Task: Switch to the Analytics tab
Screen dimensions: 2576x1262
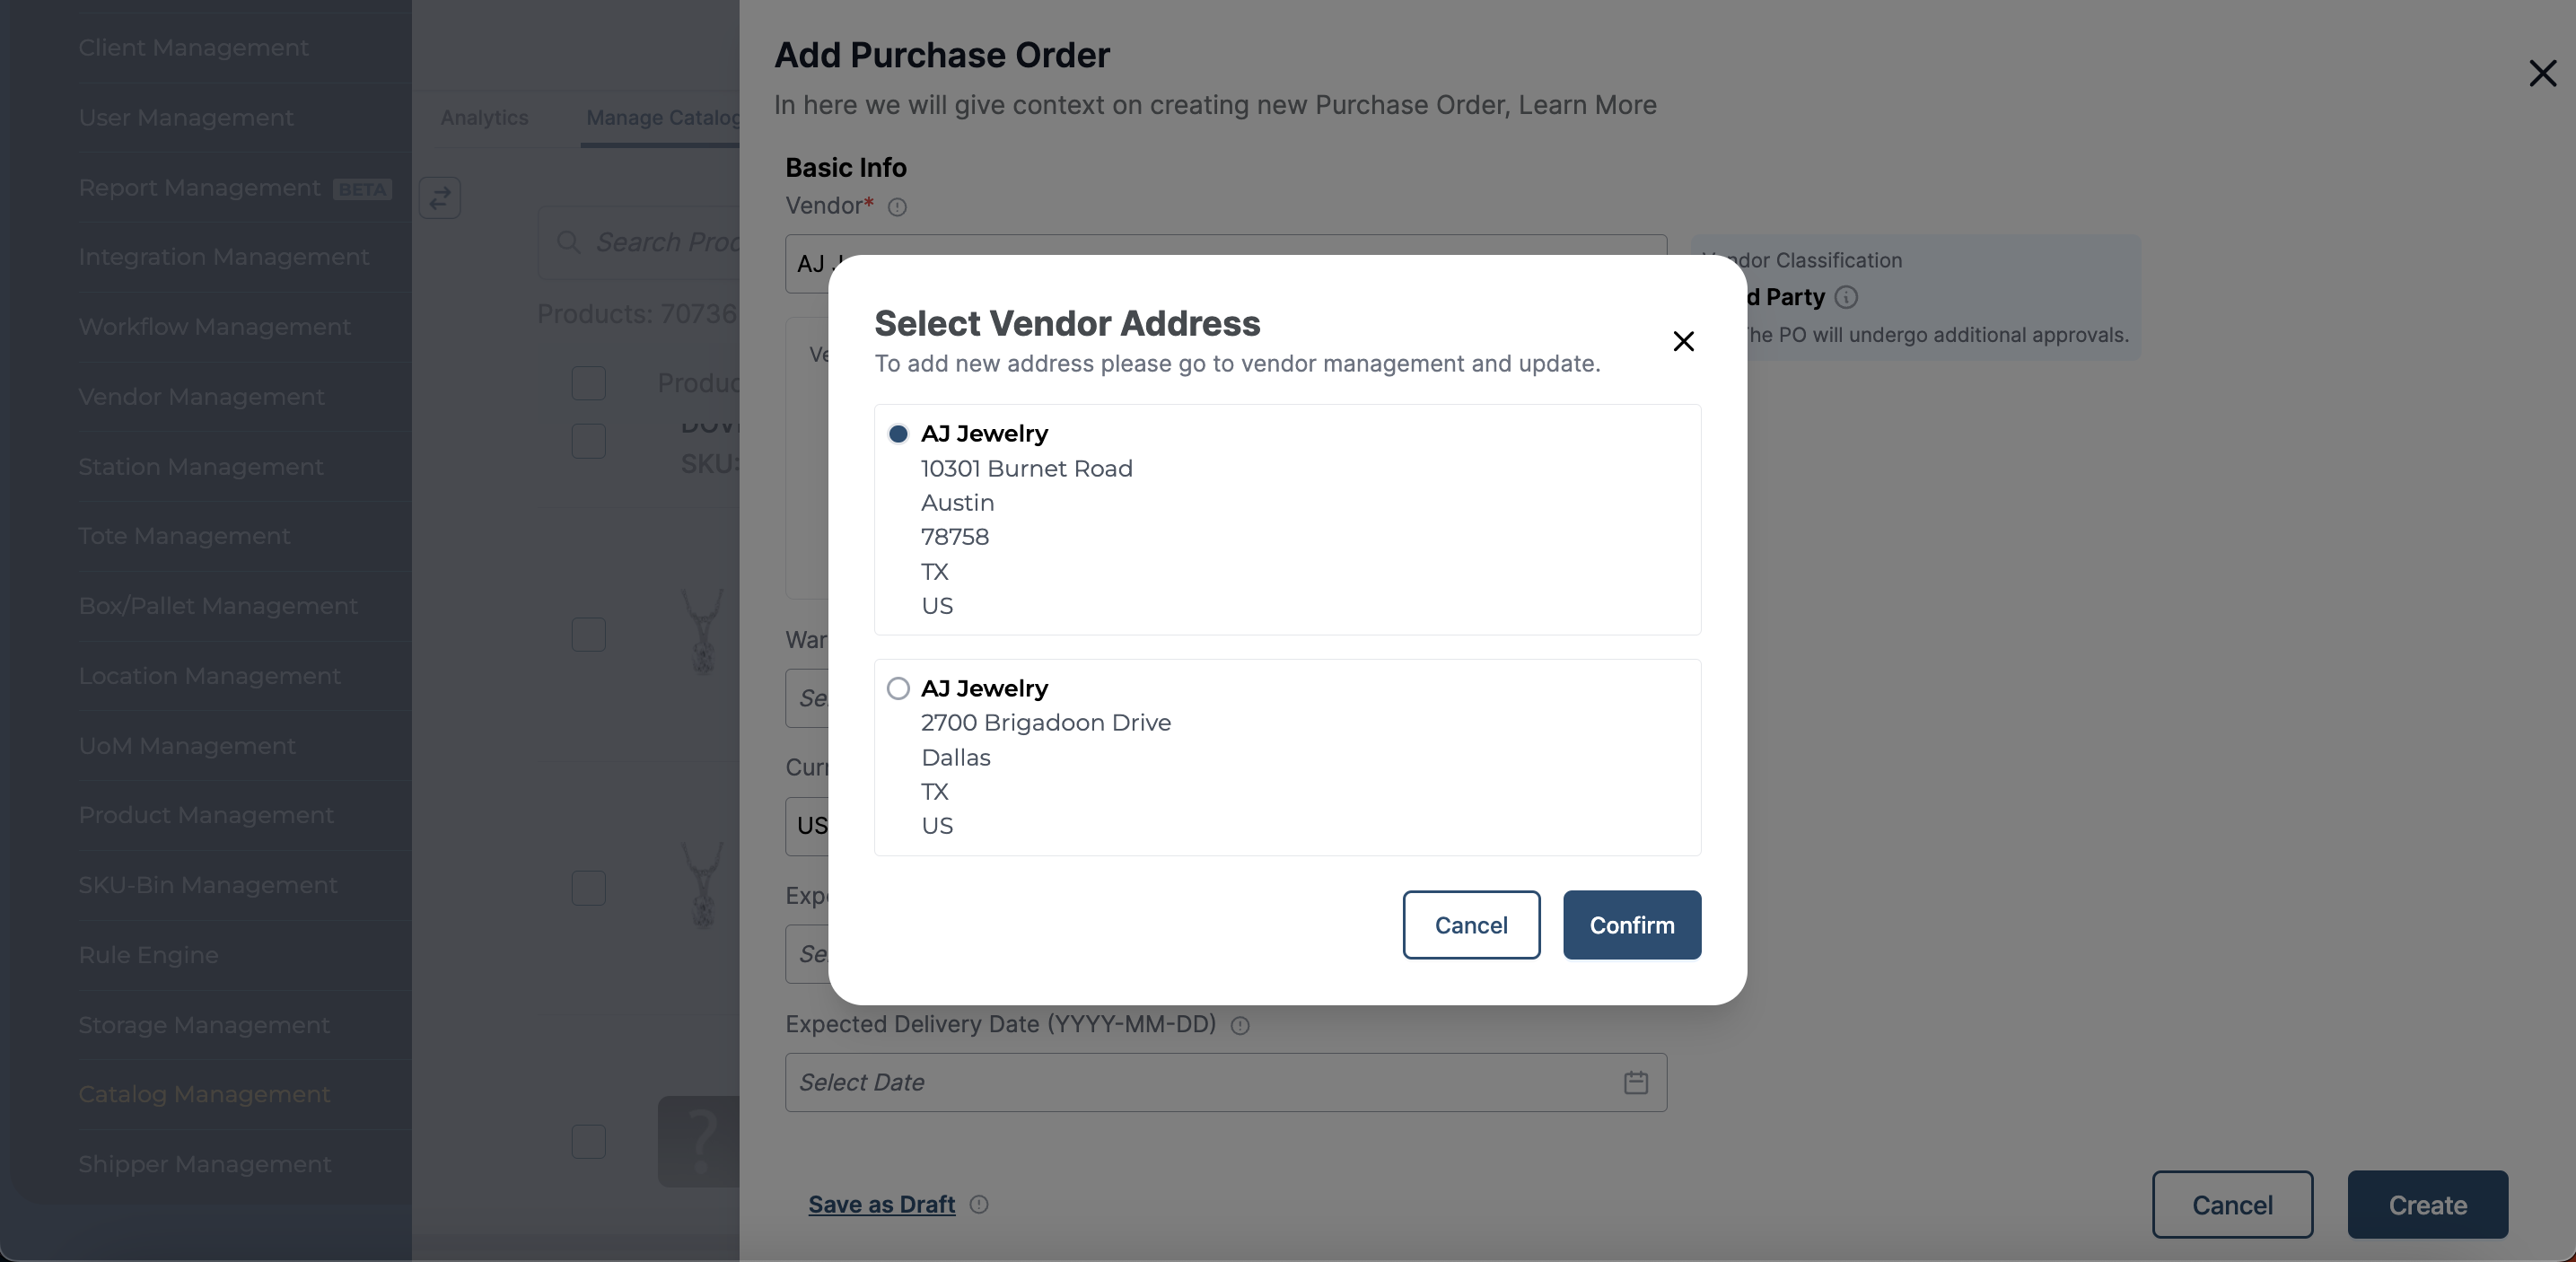Action: (483, 117)
